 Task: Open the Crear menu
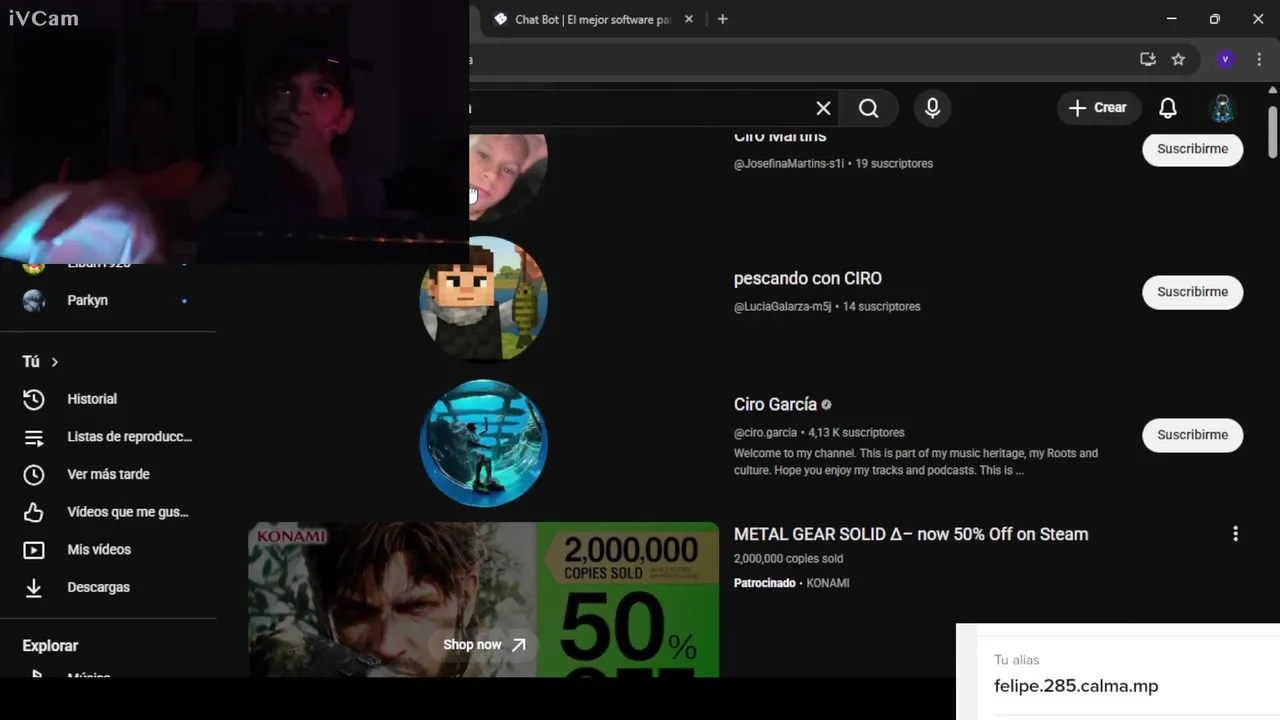coord(1098,108)
